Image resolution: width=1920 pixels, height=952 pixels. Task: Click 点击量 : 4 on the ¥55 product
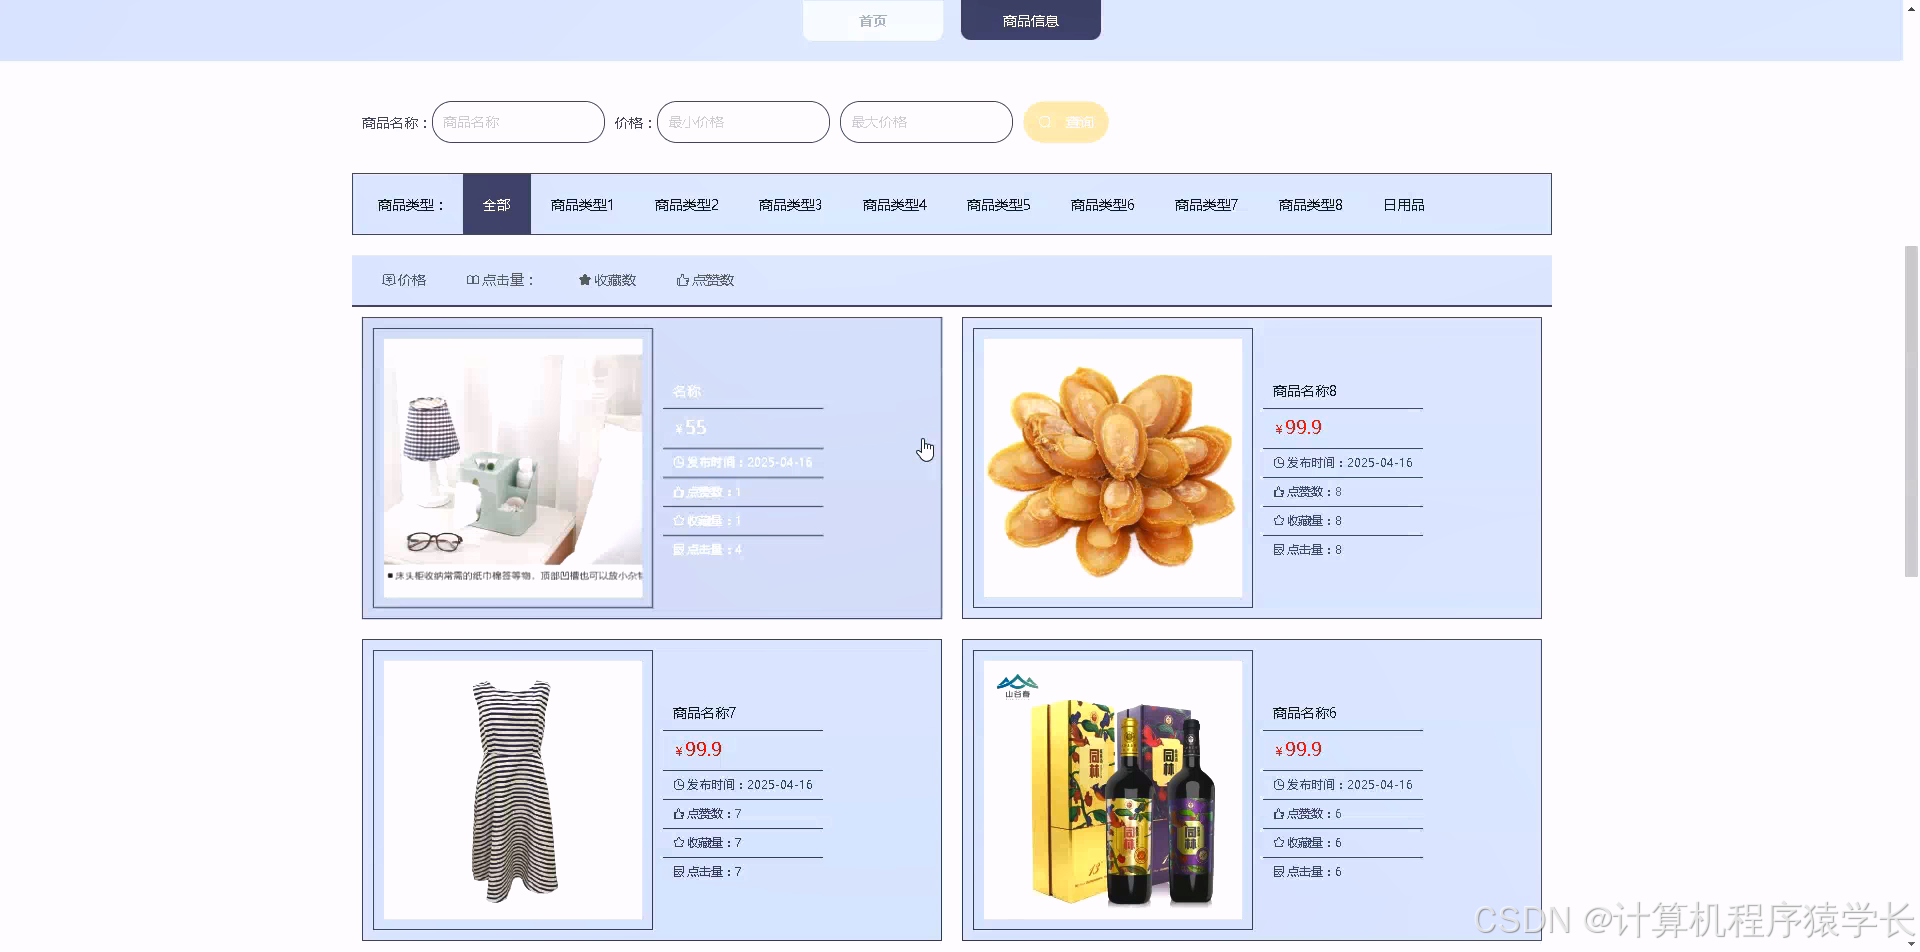[707, 550]
